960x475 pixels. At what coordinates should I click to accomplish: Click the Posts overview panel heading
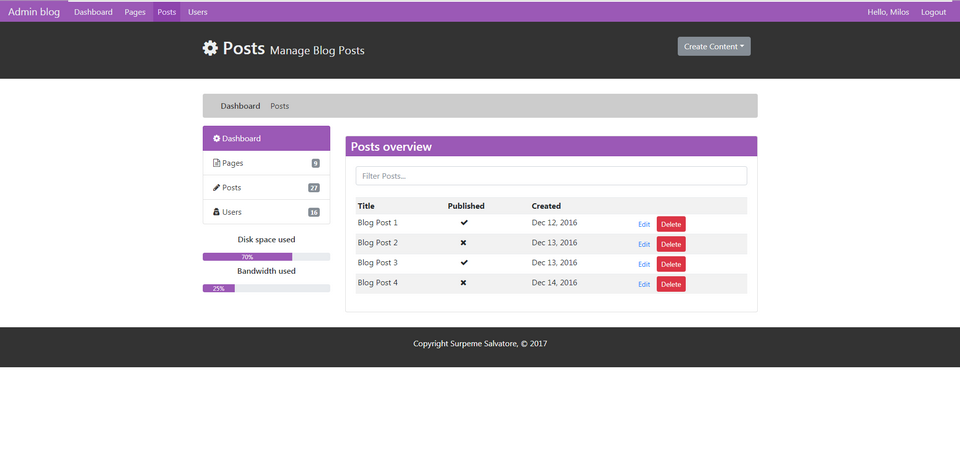coord(551,147)
